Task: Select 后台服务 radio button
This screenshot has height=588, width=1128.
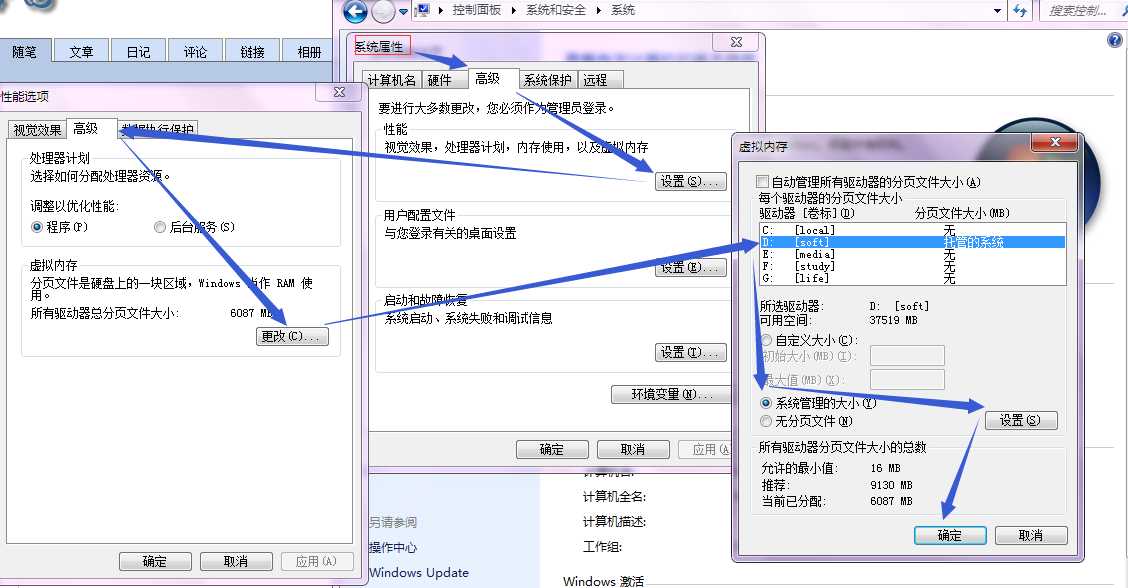Action: click(x=160, y=227)
